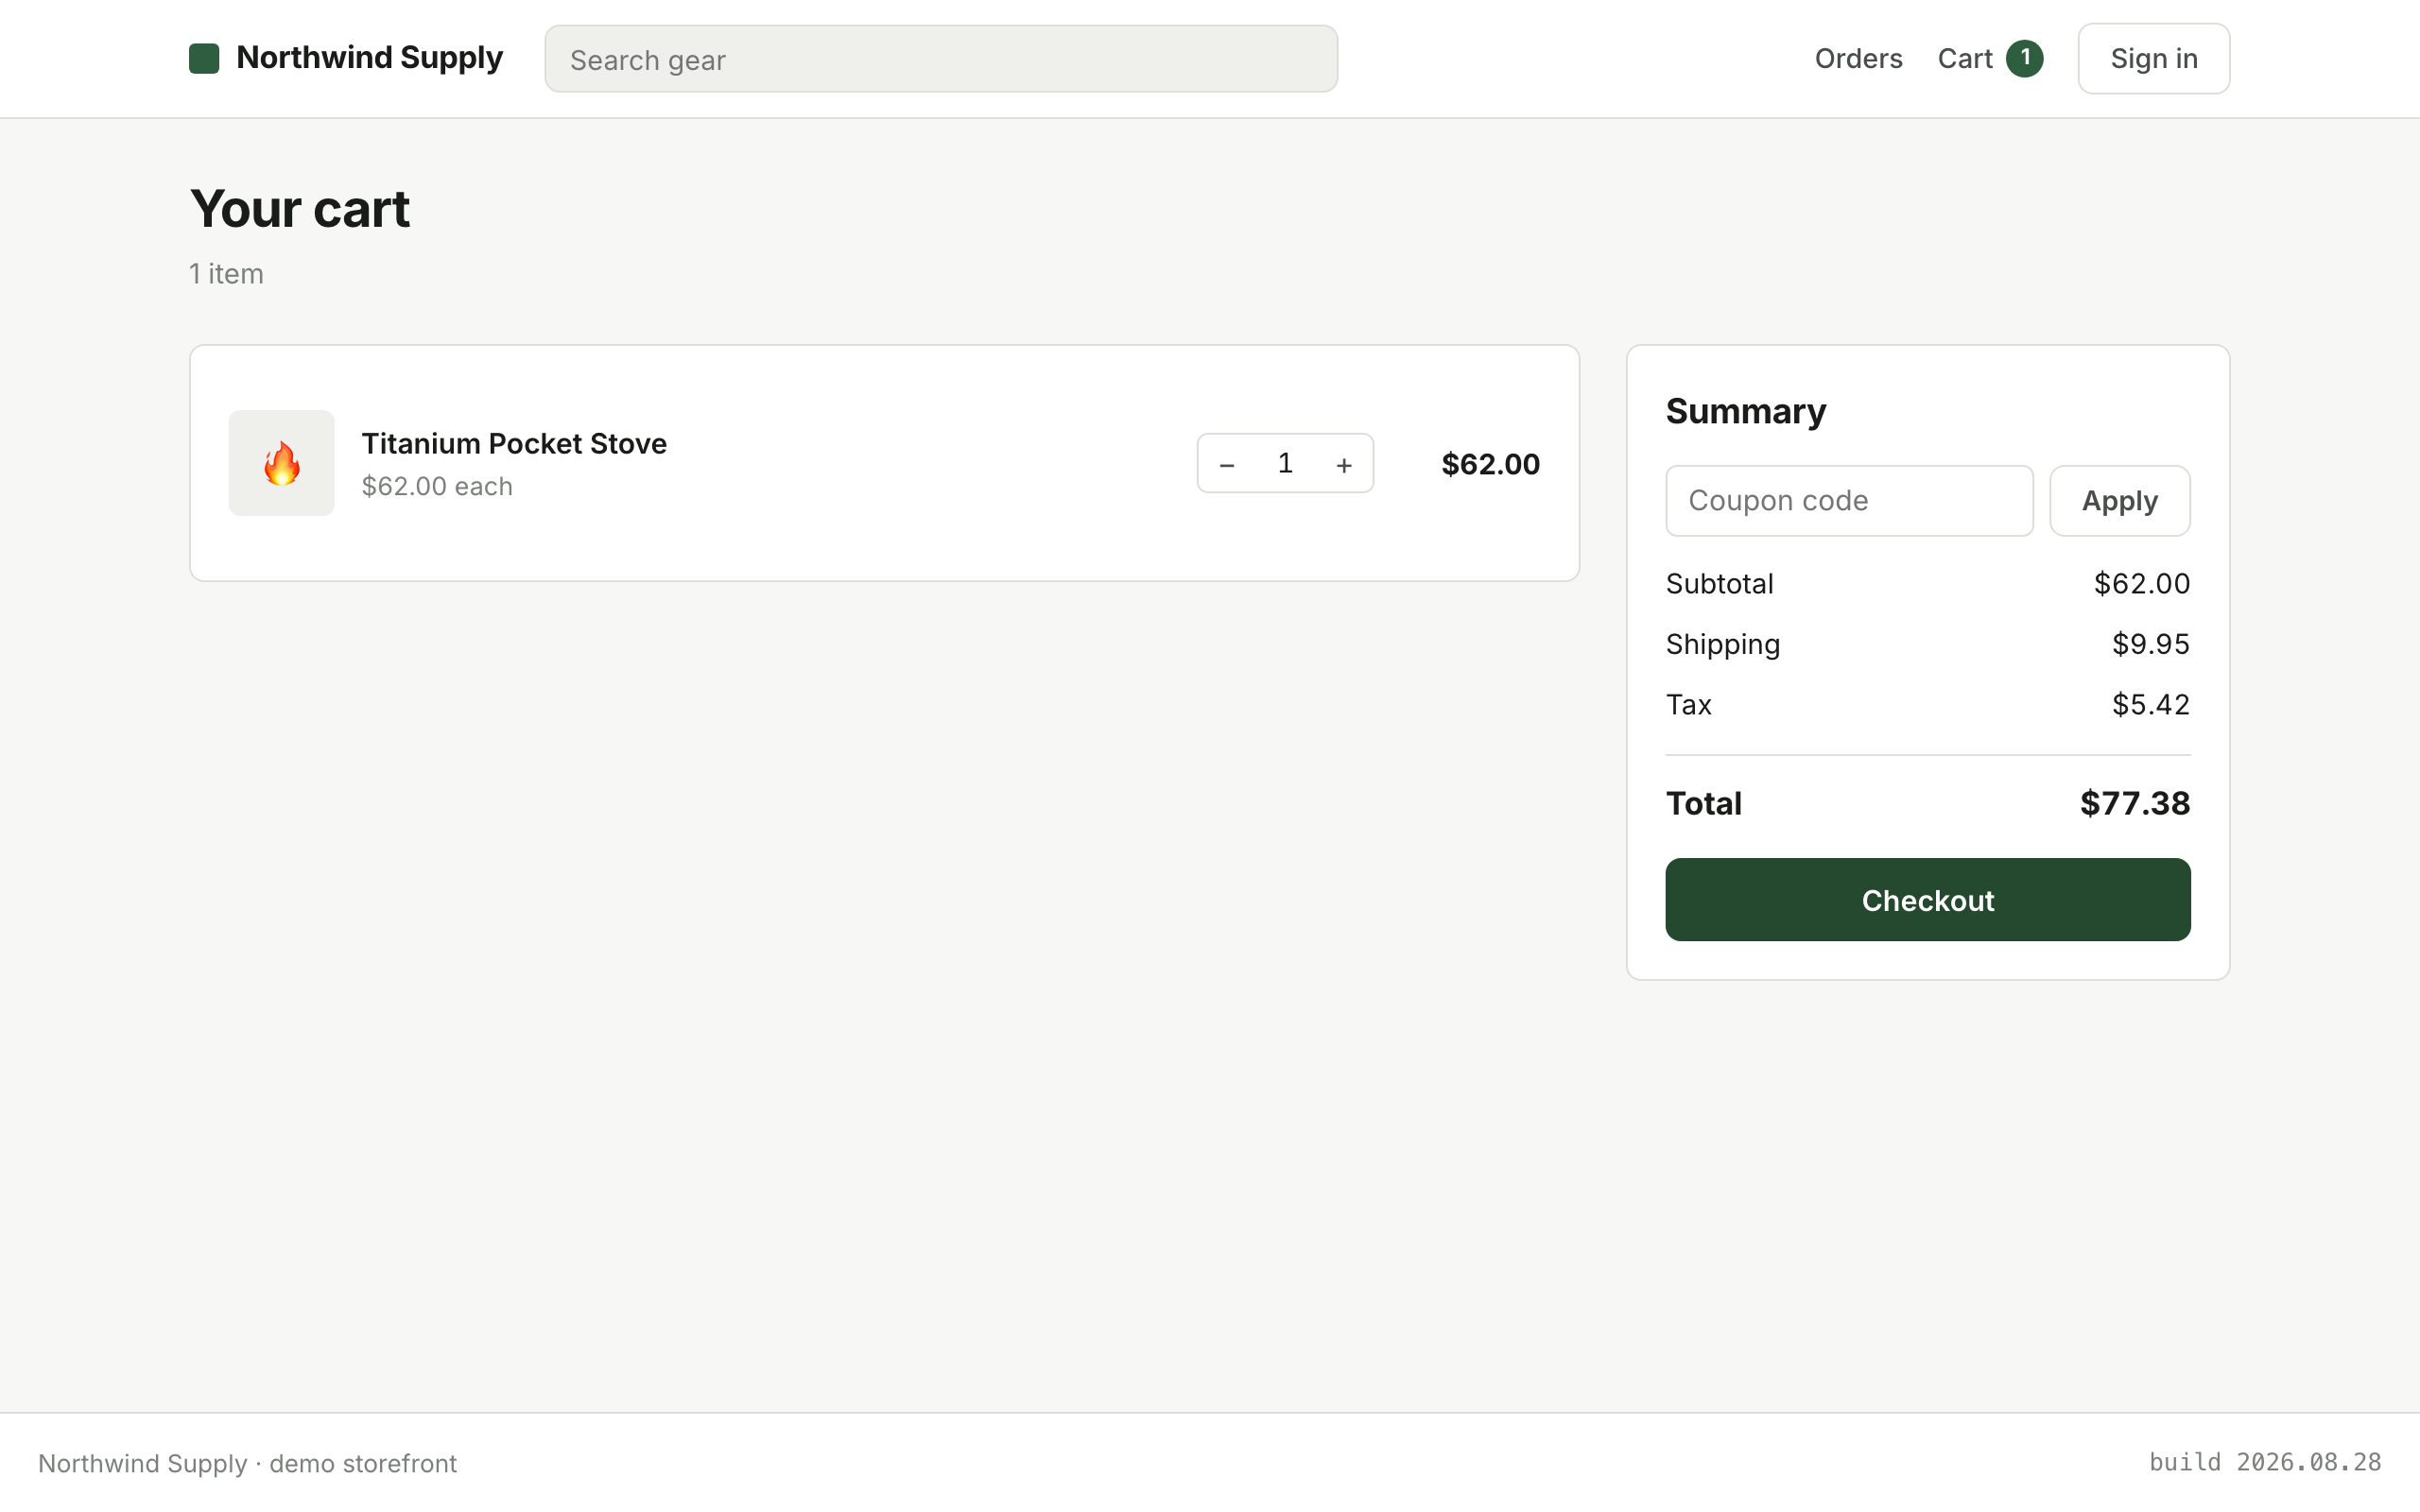The height and width of the screenshot is (1512, 2420).
Task: Focus the Search gear field
Action: coord(941,59)
